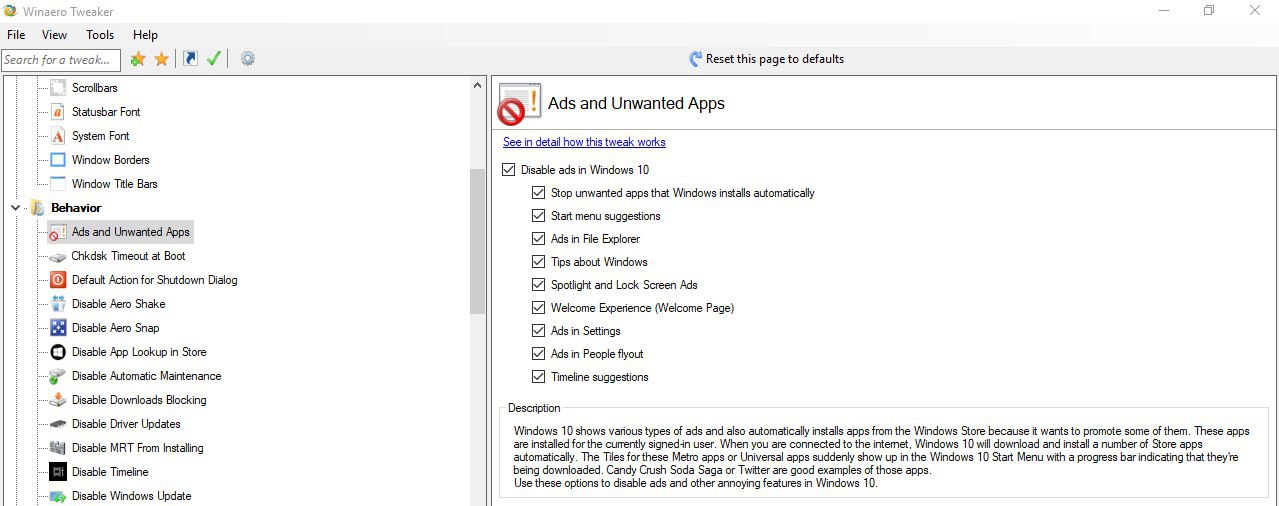Image resolution: width=1279 pixels, height=506 pixels.
Task: Click the Disable Downloads Blocking icon
Action: [x=57, y=400]
